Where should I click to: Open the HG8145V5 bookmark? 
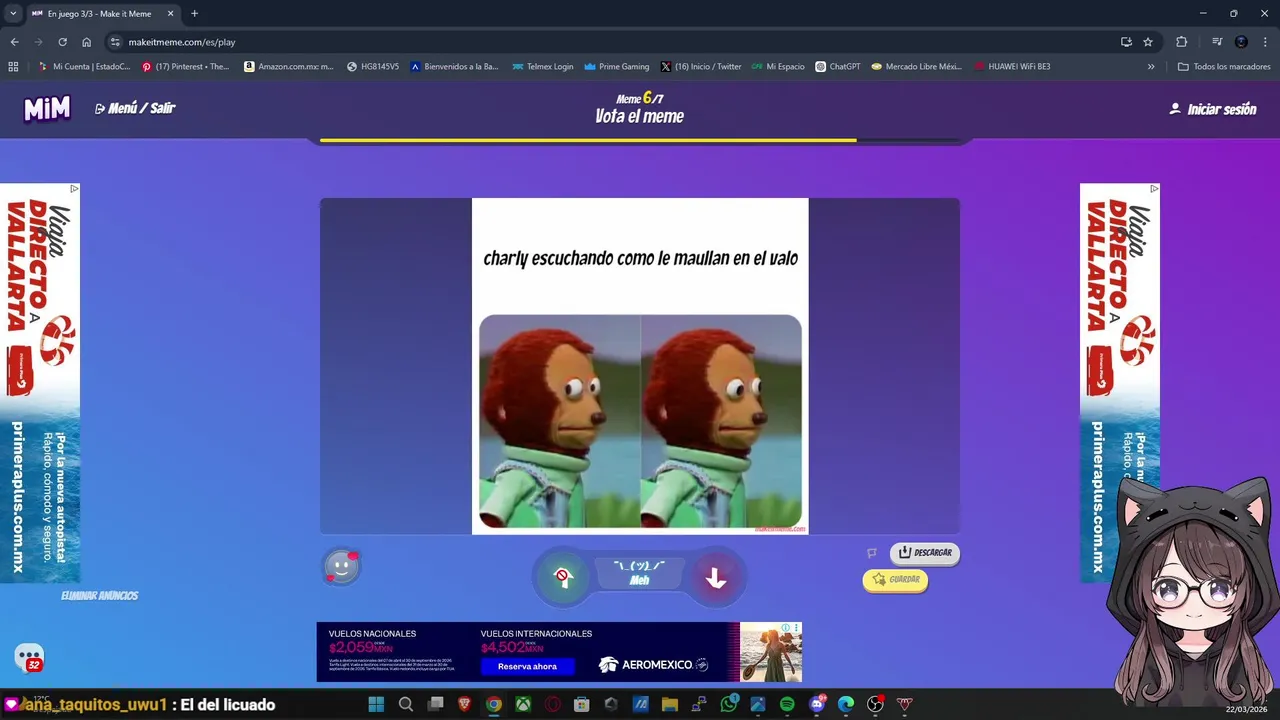pyautogui.click(x=372, y=67)
